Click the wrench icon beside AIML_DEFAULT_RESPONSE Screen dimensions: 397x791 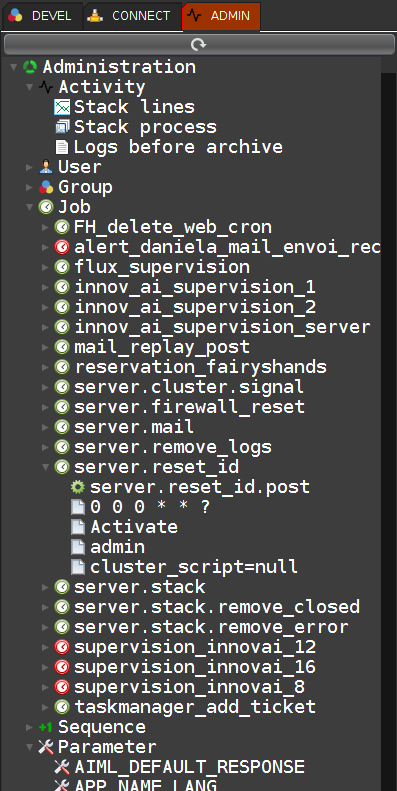click(62, 767)
